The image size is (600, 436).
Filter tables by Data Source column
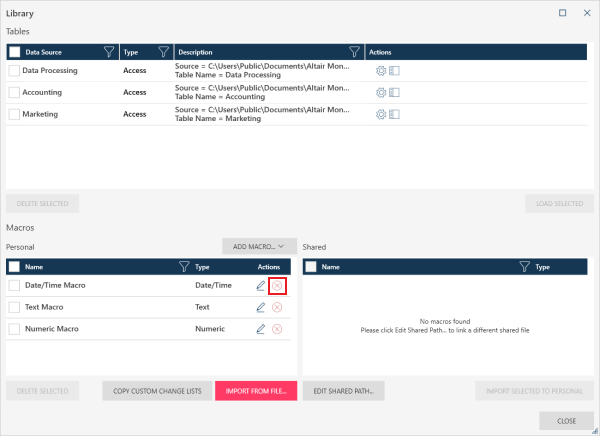[x=110, y=51]
